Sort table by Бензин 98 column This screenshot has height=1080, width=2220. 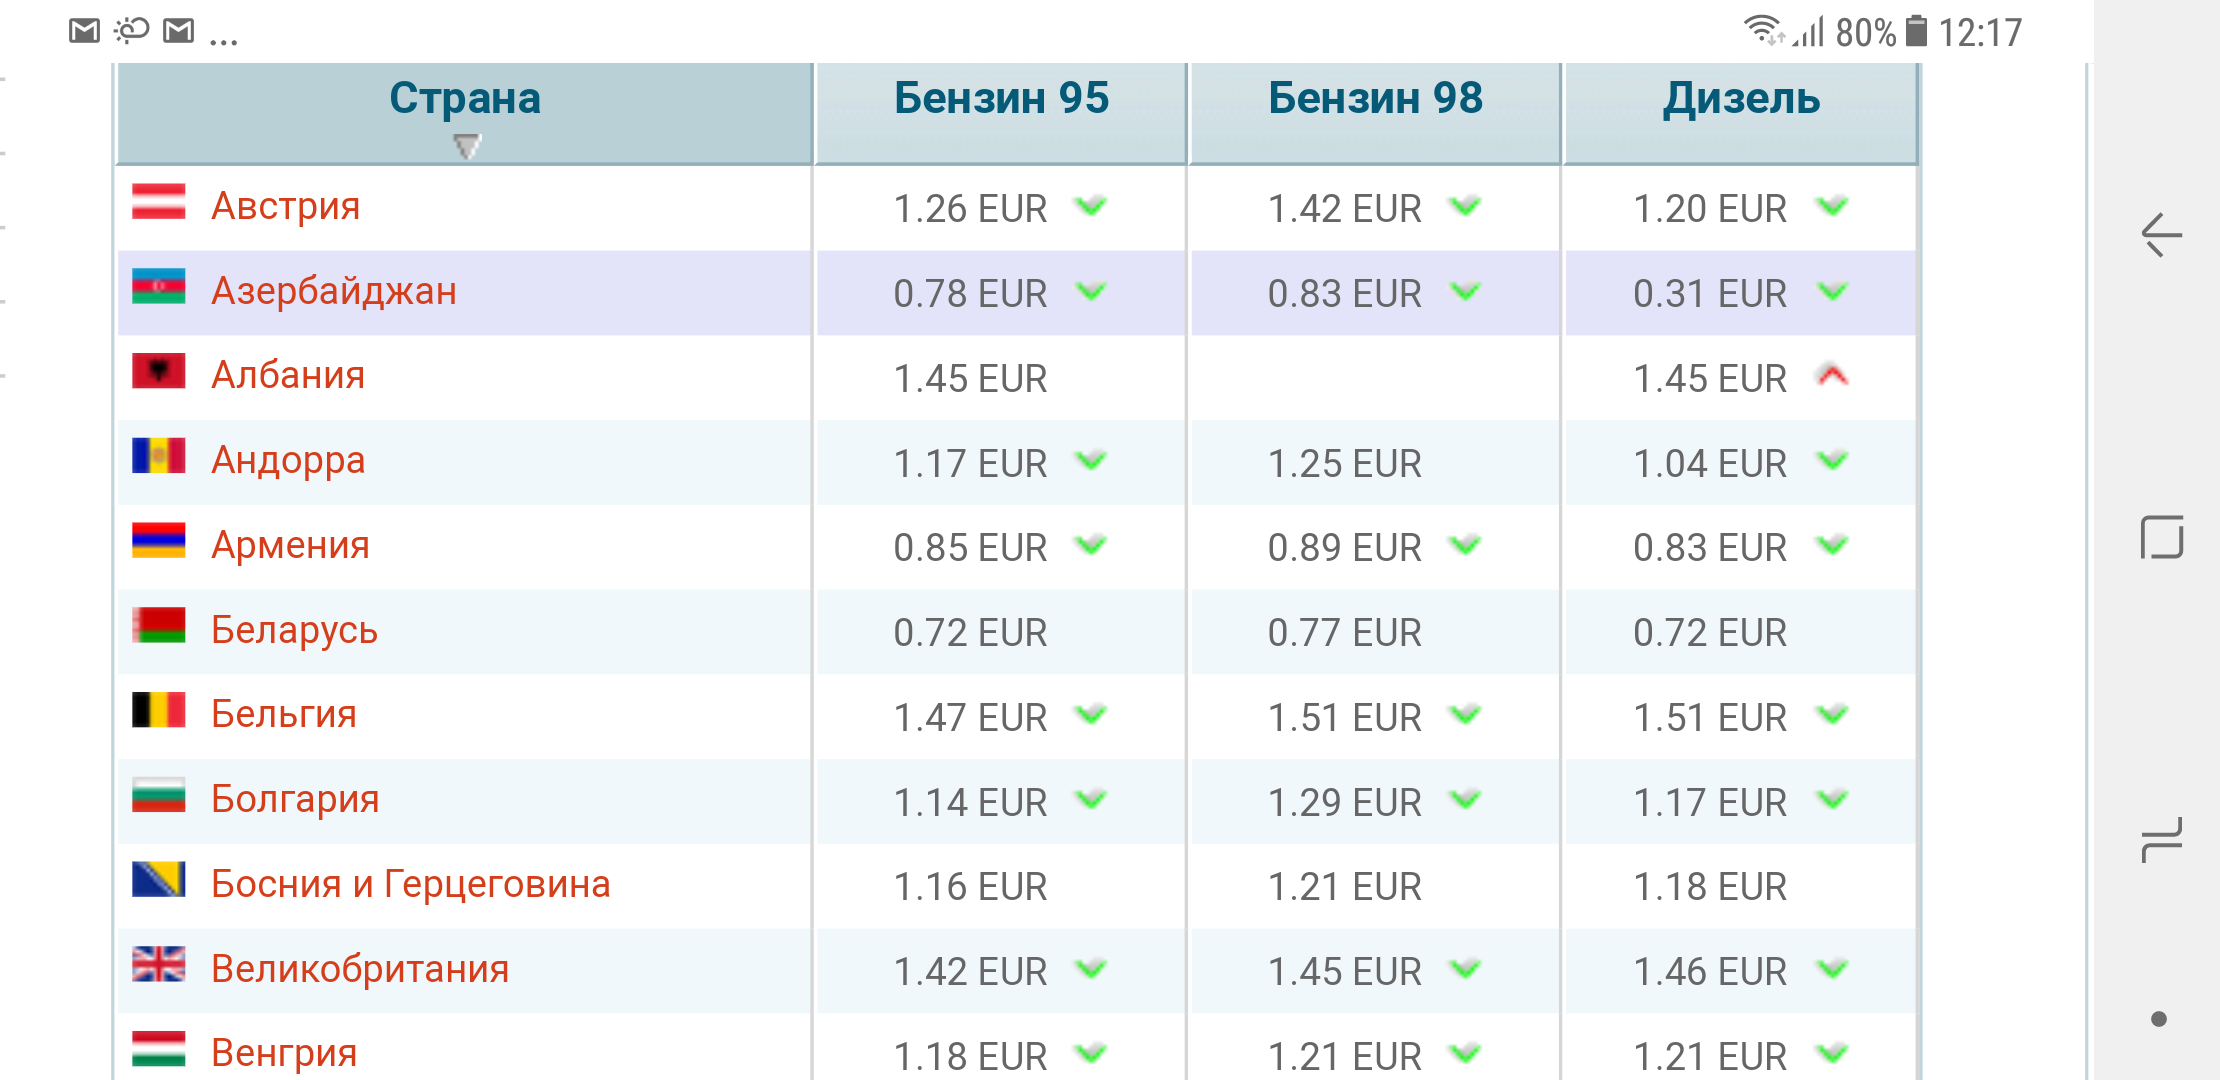point(1375,99)
